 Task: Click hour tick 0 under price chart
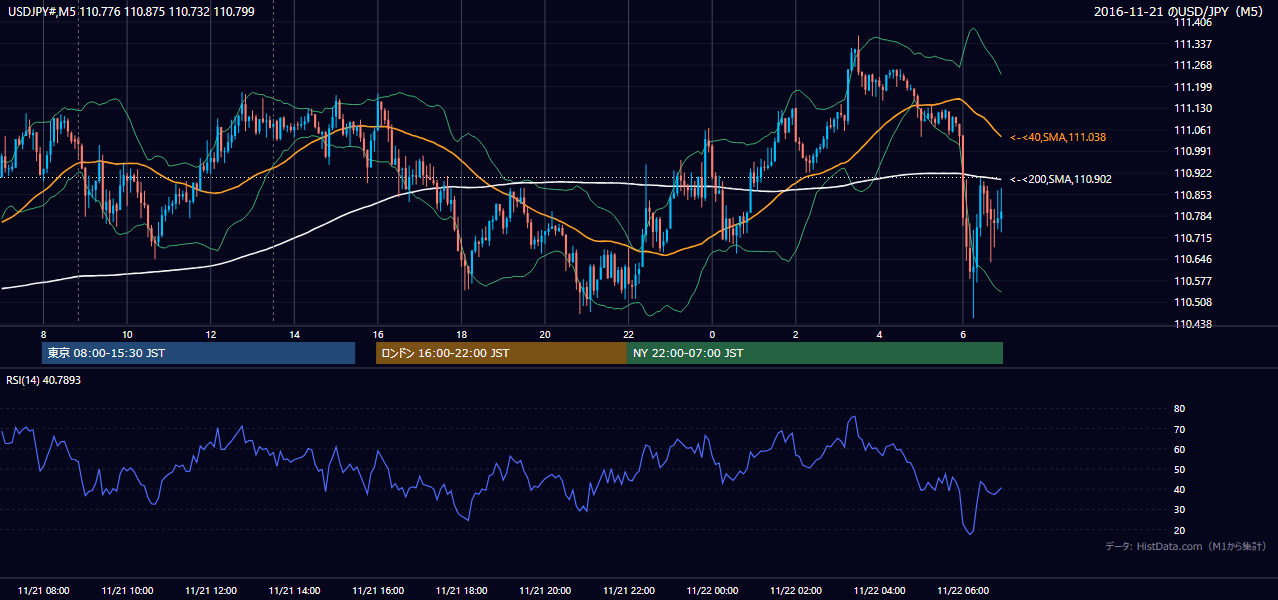(x=712, y=333)
